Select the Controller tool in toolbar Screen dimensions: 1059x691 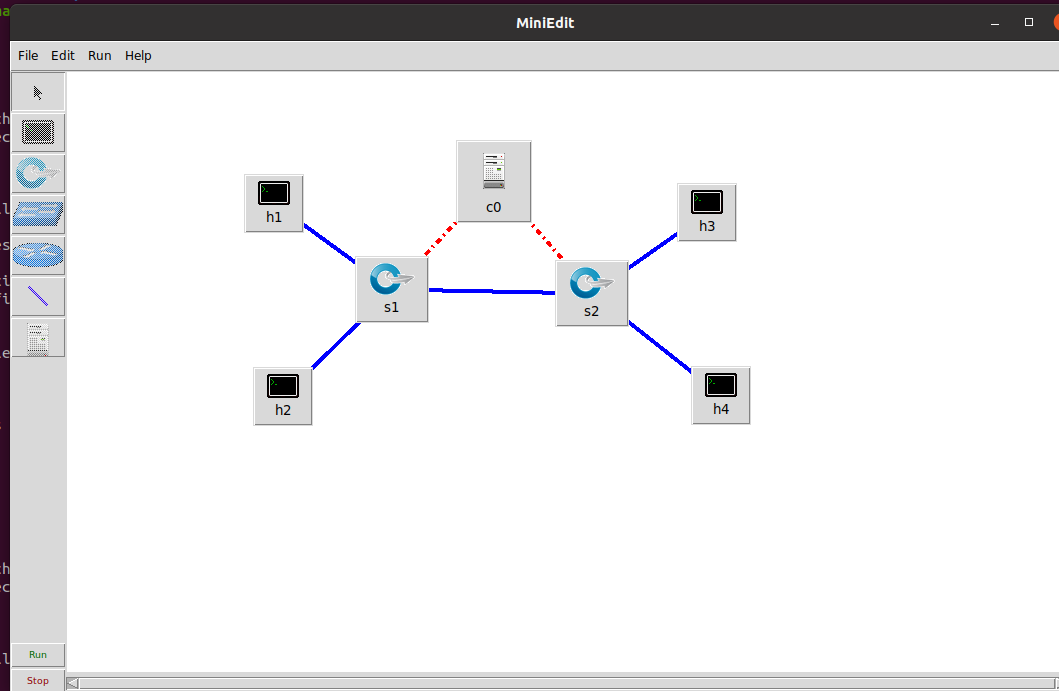[38, 338]
